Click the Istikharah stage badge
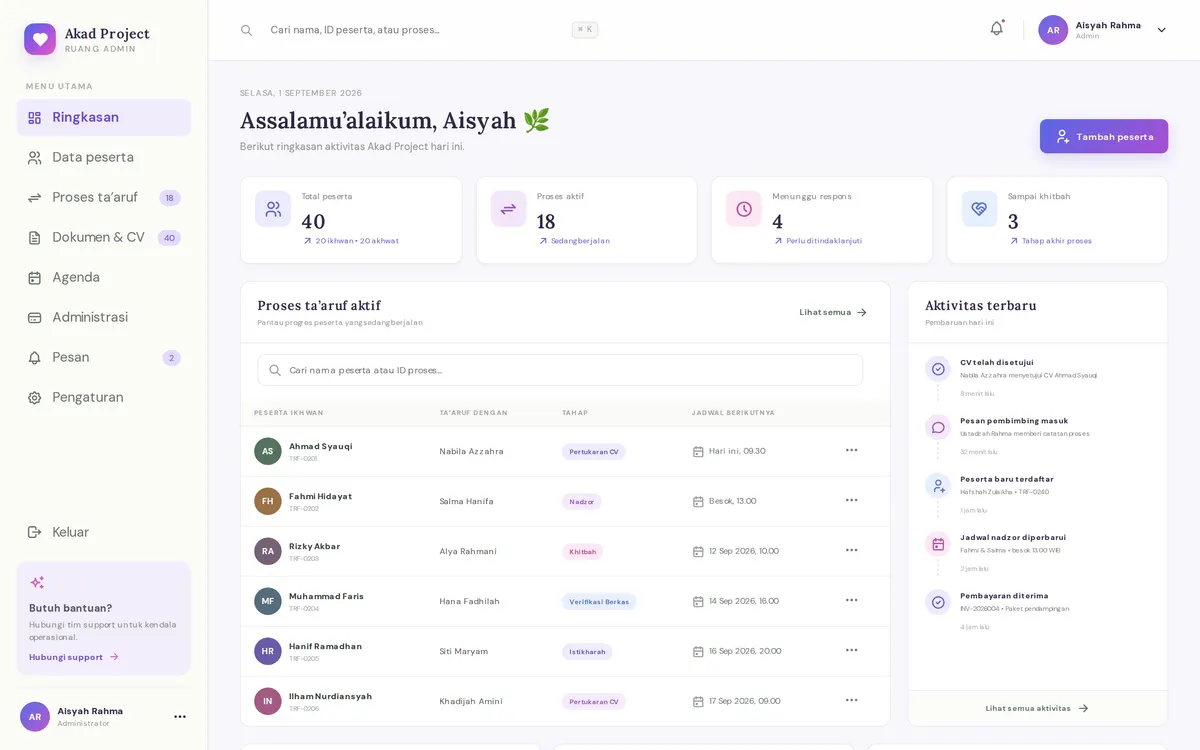This screenshot has height=750, width=1200. coord(587,651)
